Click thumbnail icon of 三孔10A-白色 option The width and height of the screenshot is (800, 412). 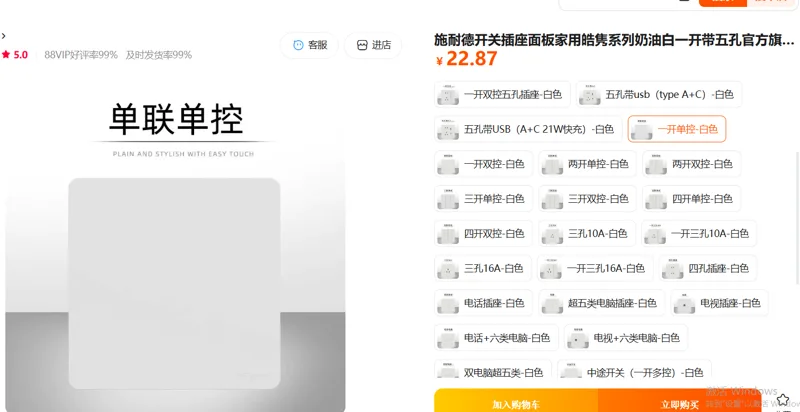pos(552,234)
